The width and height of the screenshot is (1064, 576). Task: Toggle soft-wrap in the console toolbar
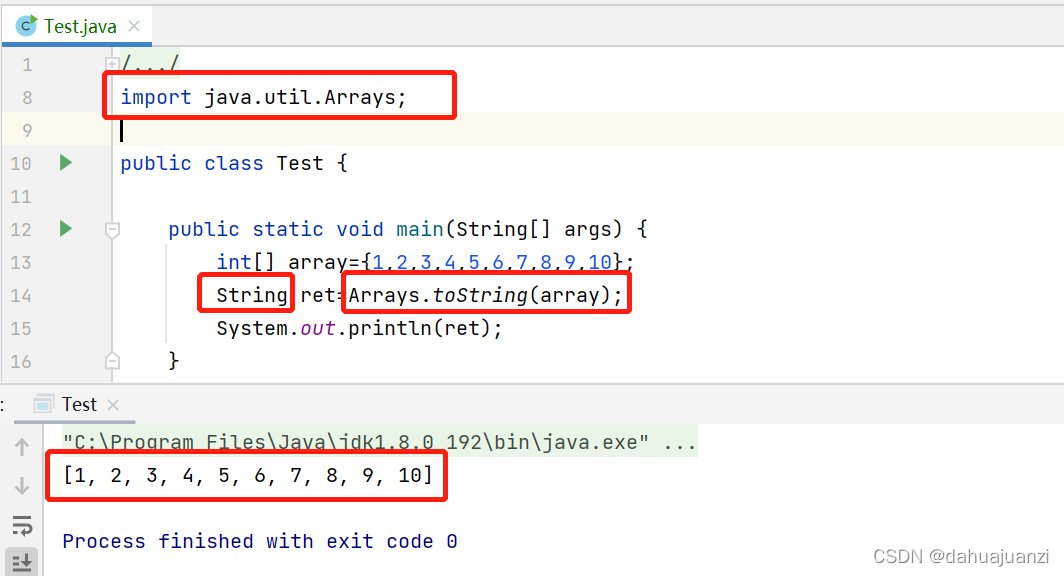coord(22,524)
